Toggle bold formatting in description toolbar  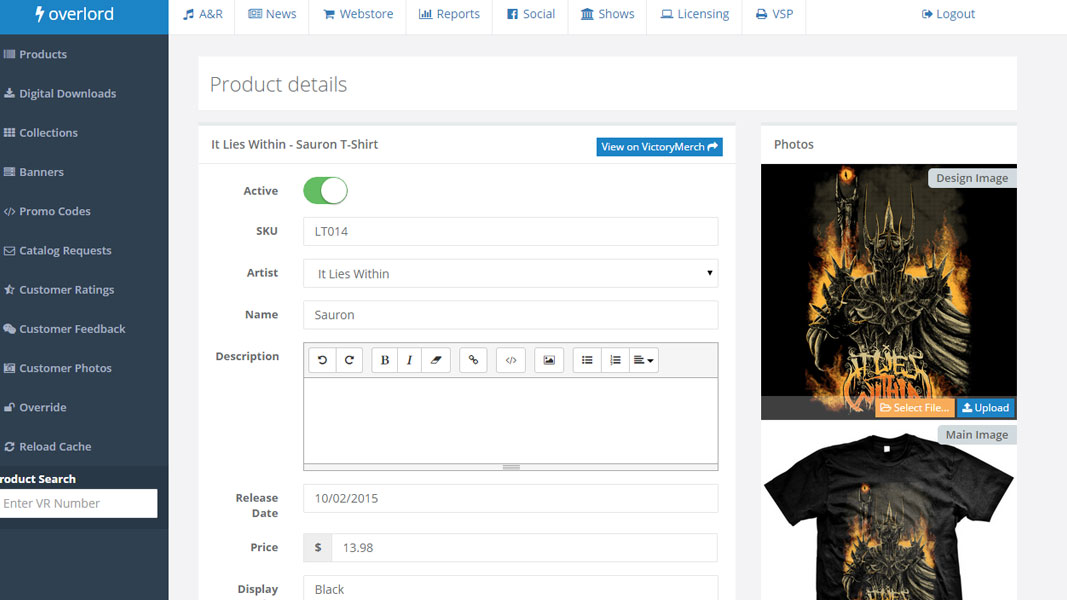(x=385, y=360)
